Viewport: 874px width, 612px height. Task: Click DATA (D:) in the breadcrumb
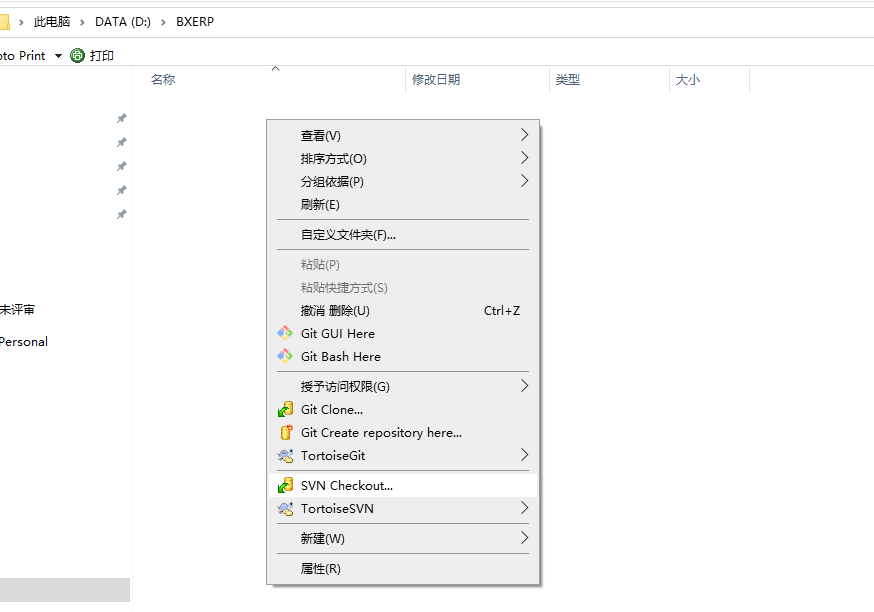point(123,22)
